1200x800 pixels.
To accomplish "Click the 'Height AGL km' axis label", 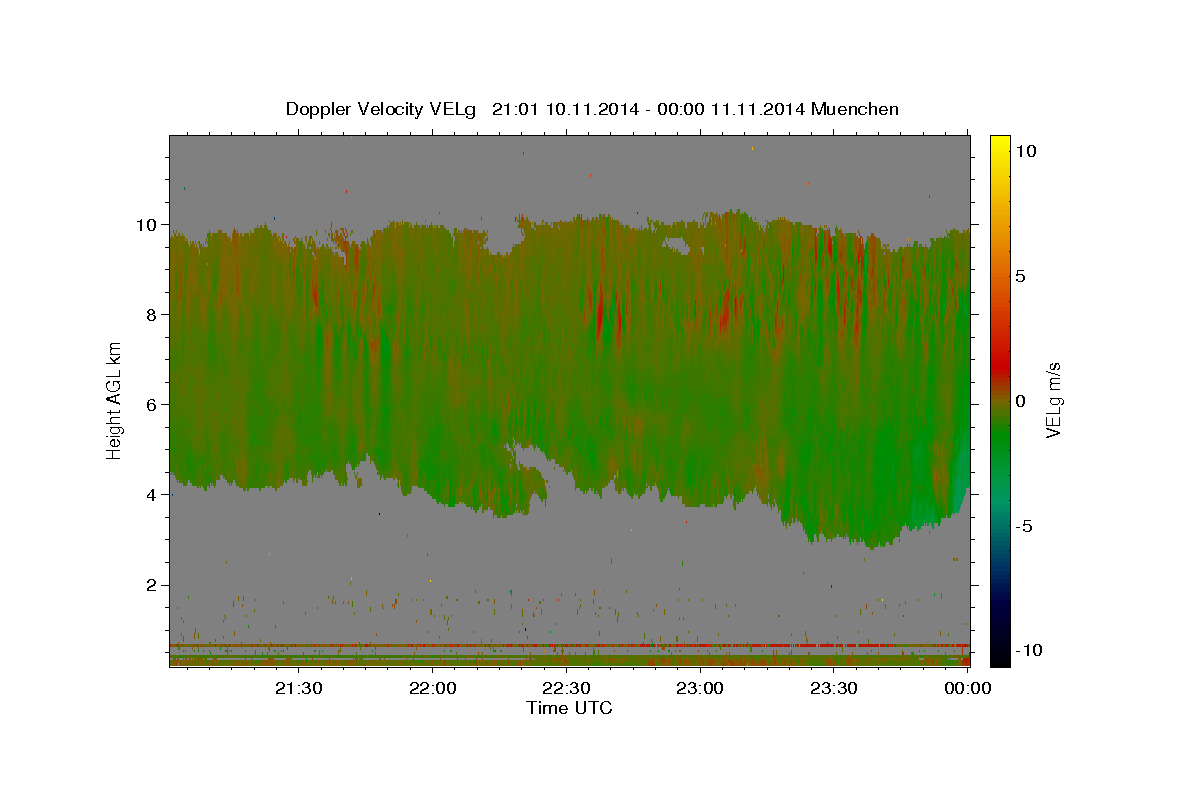I will pyautogui.click(x=115, y=401).
